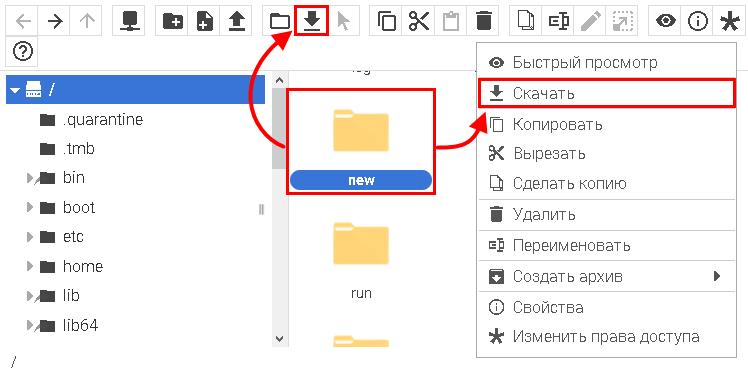Click the resize image toolbar icon
Screen dimensions: 748x370
tap(622, 21)
